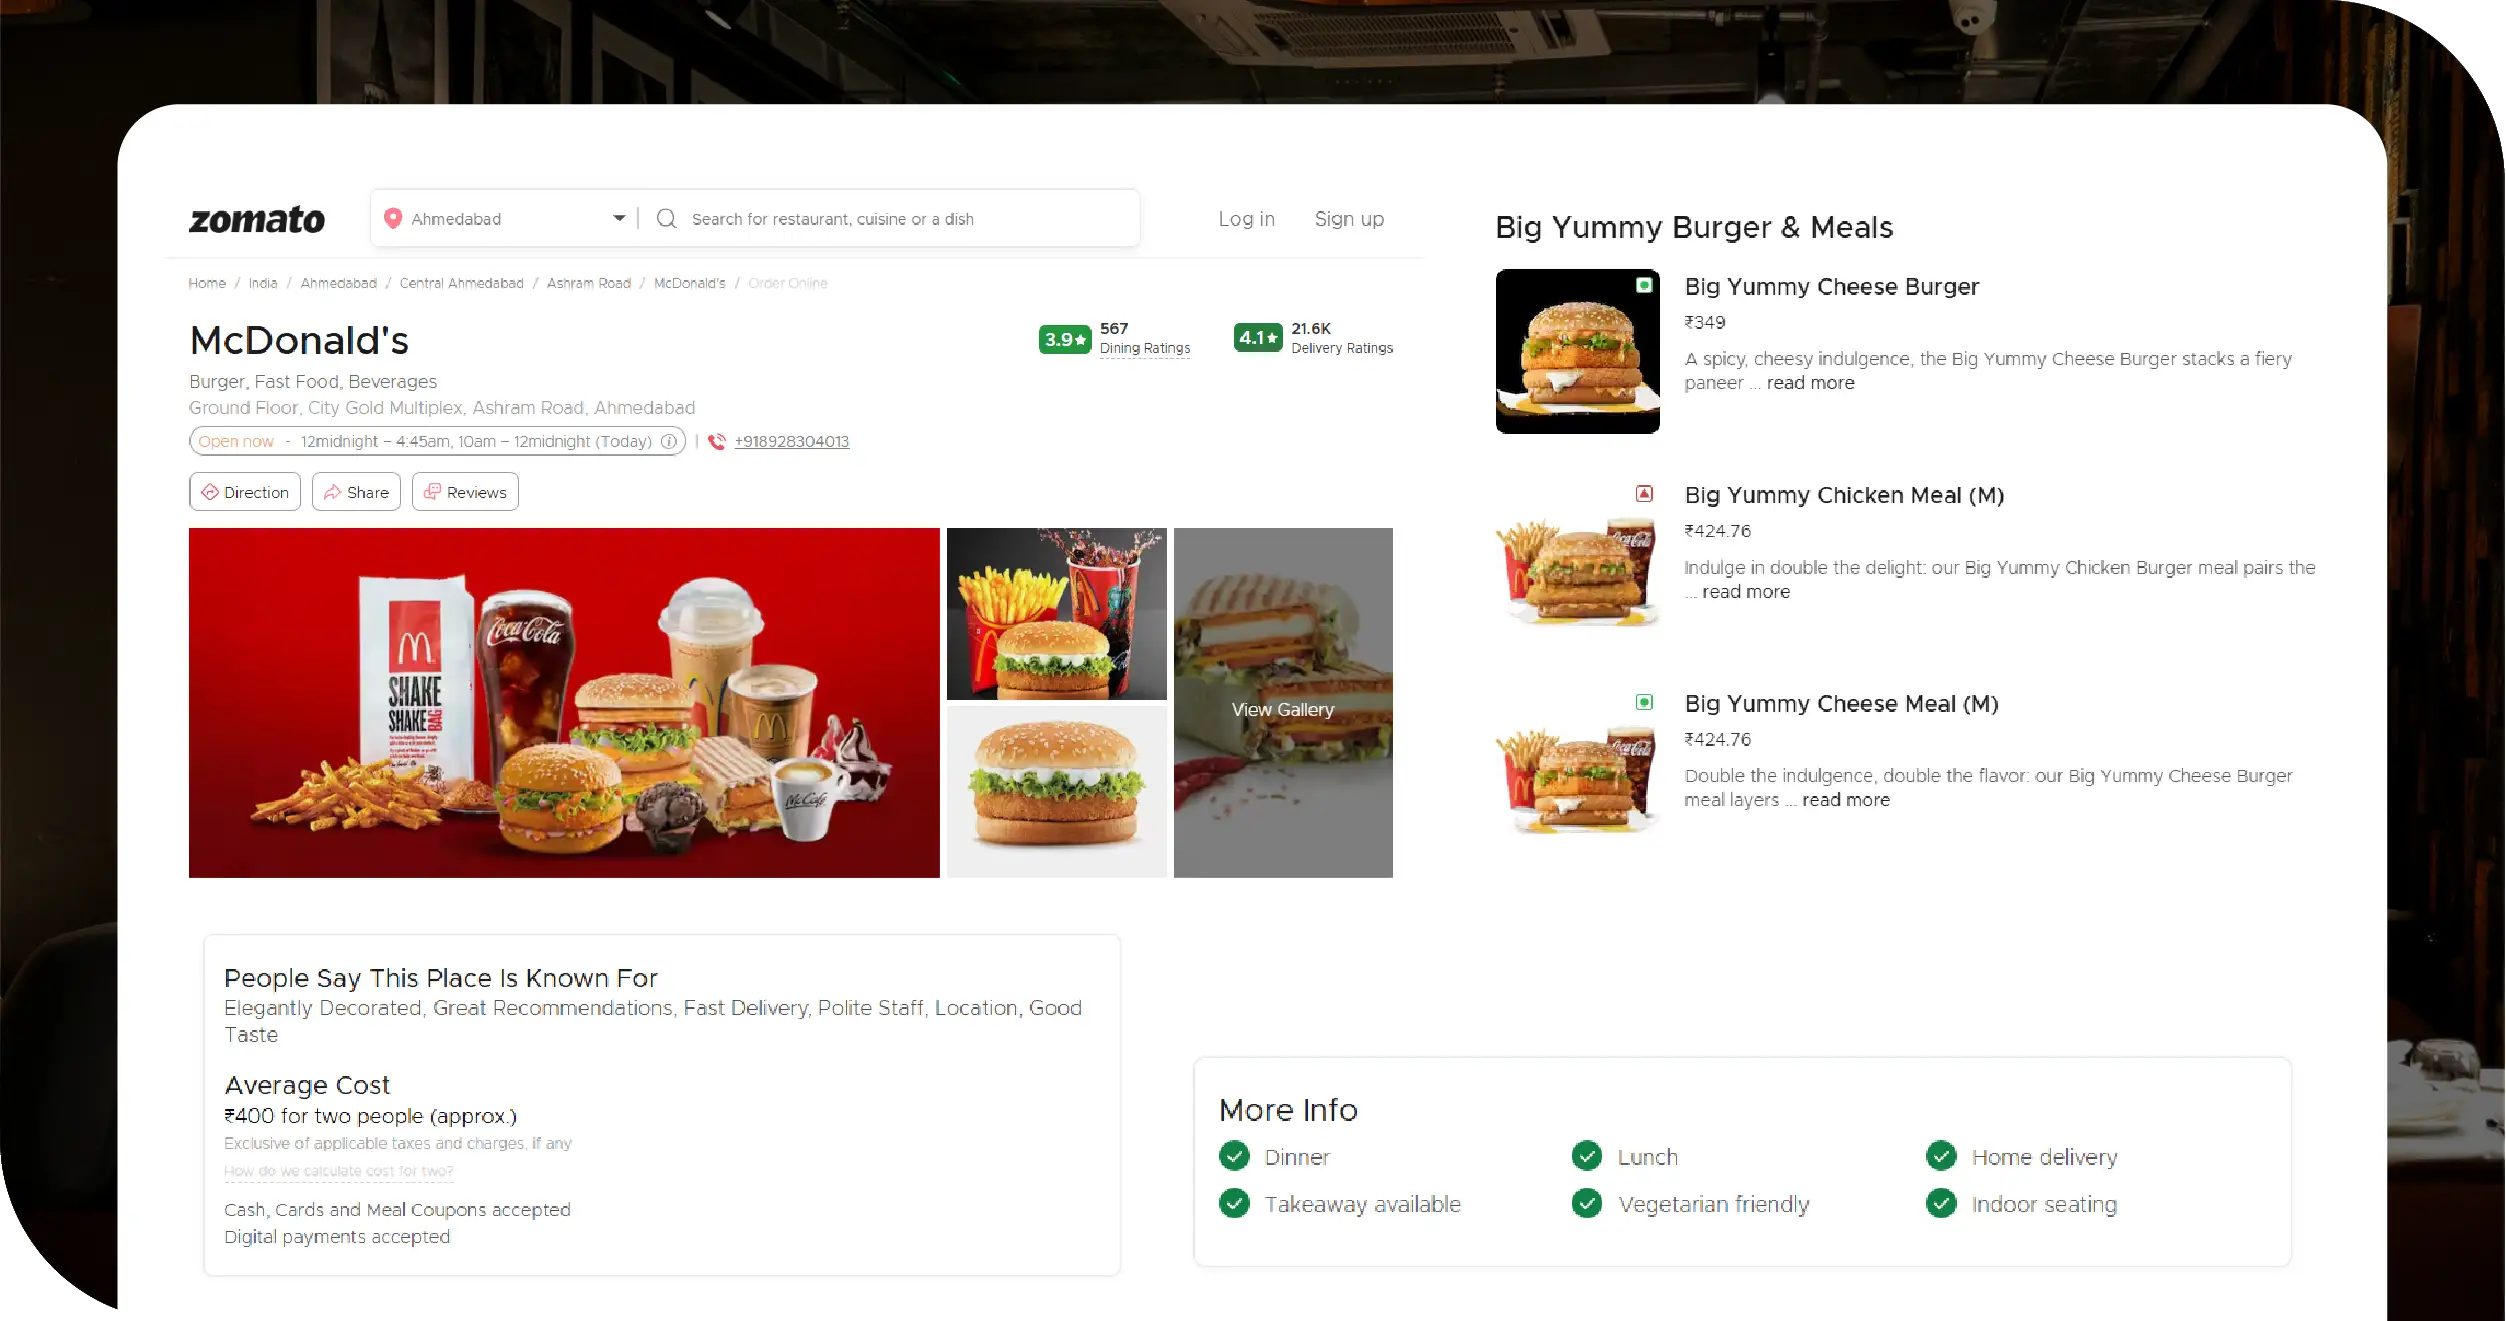Screen dimensions: 2506x1321
Task: Select Log in from the header
Action: 1246,218
